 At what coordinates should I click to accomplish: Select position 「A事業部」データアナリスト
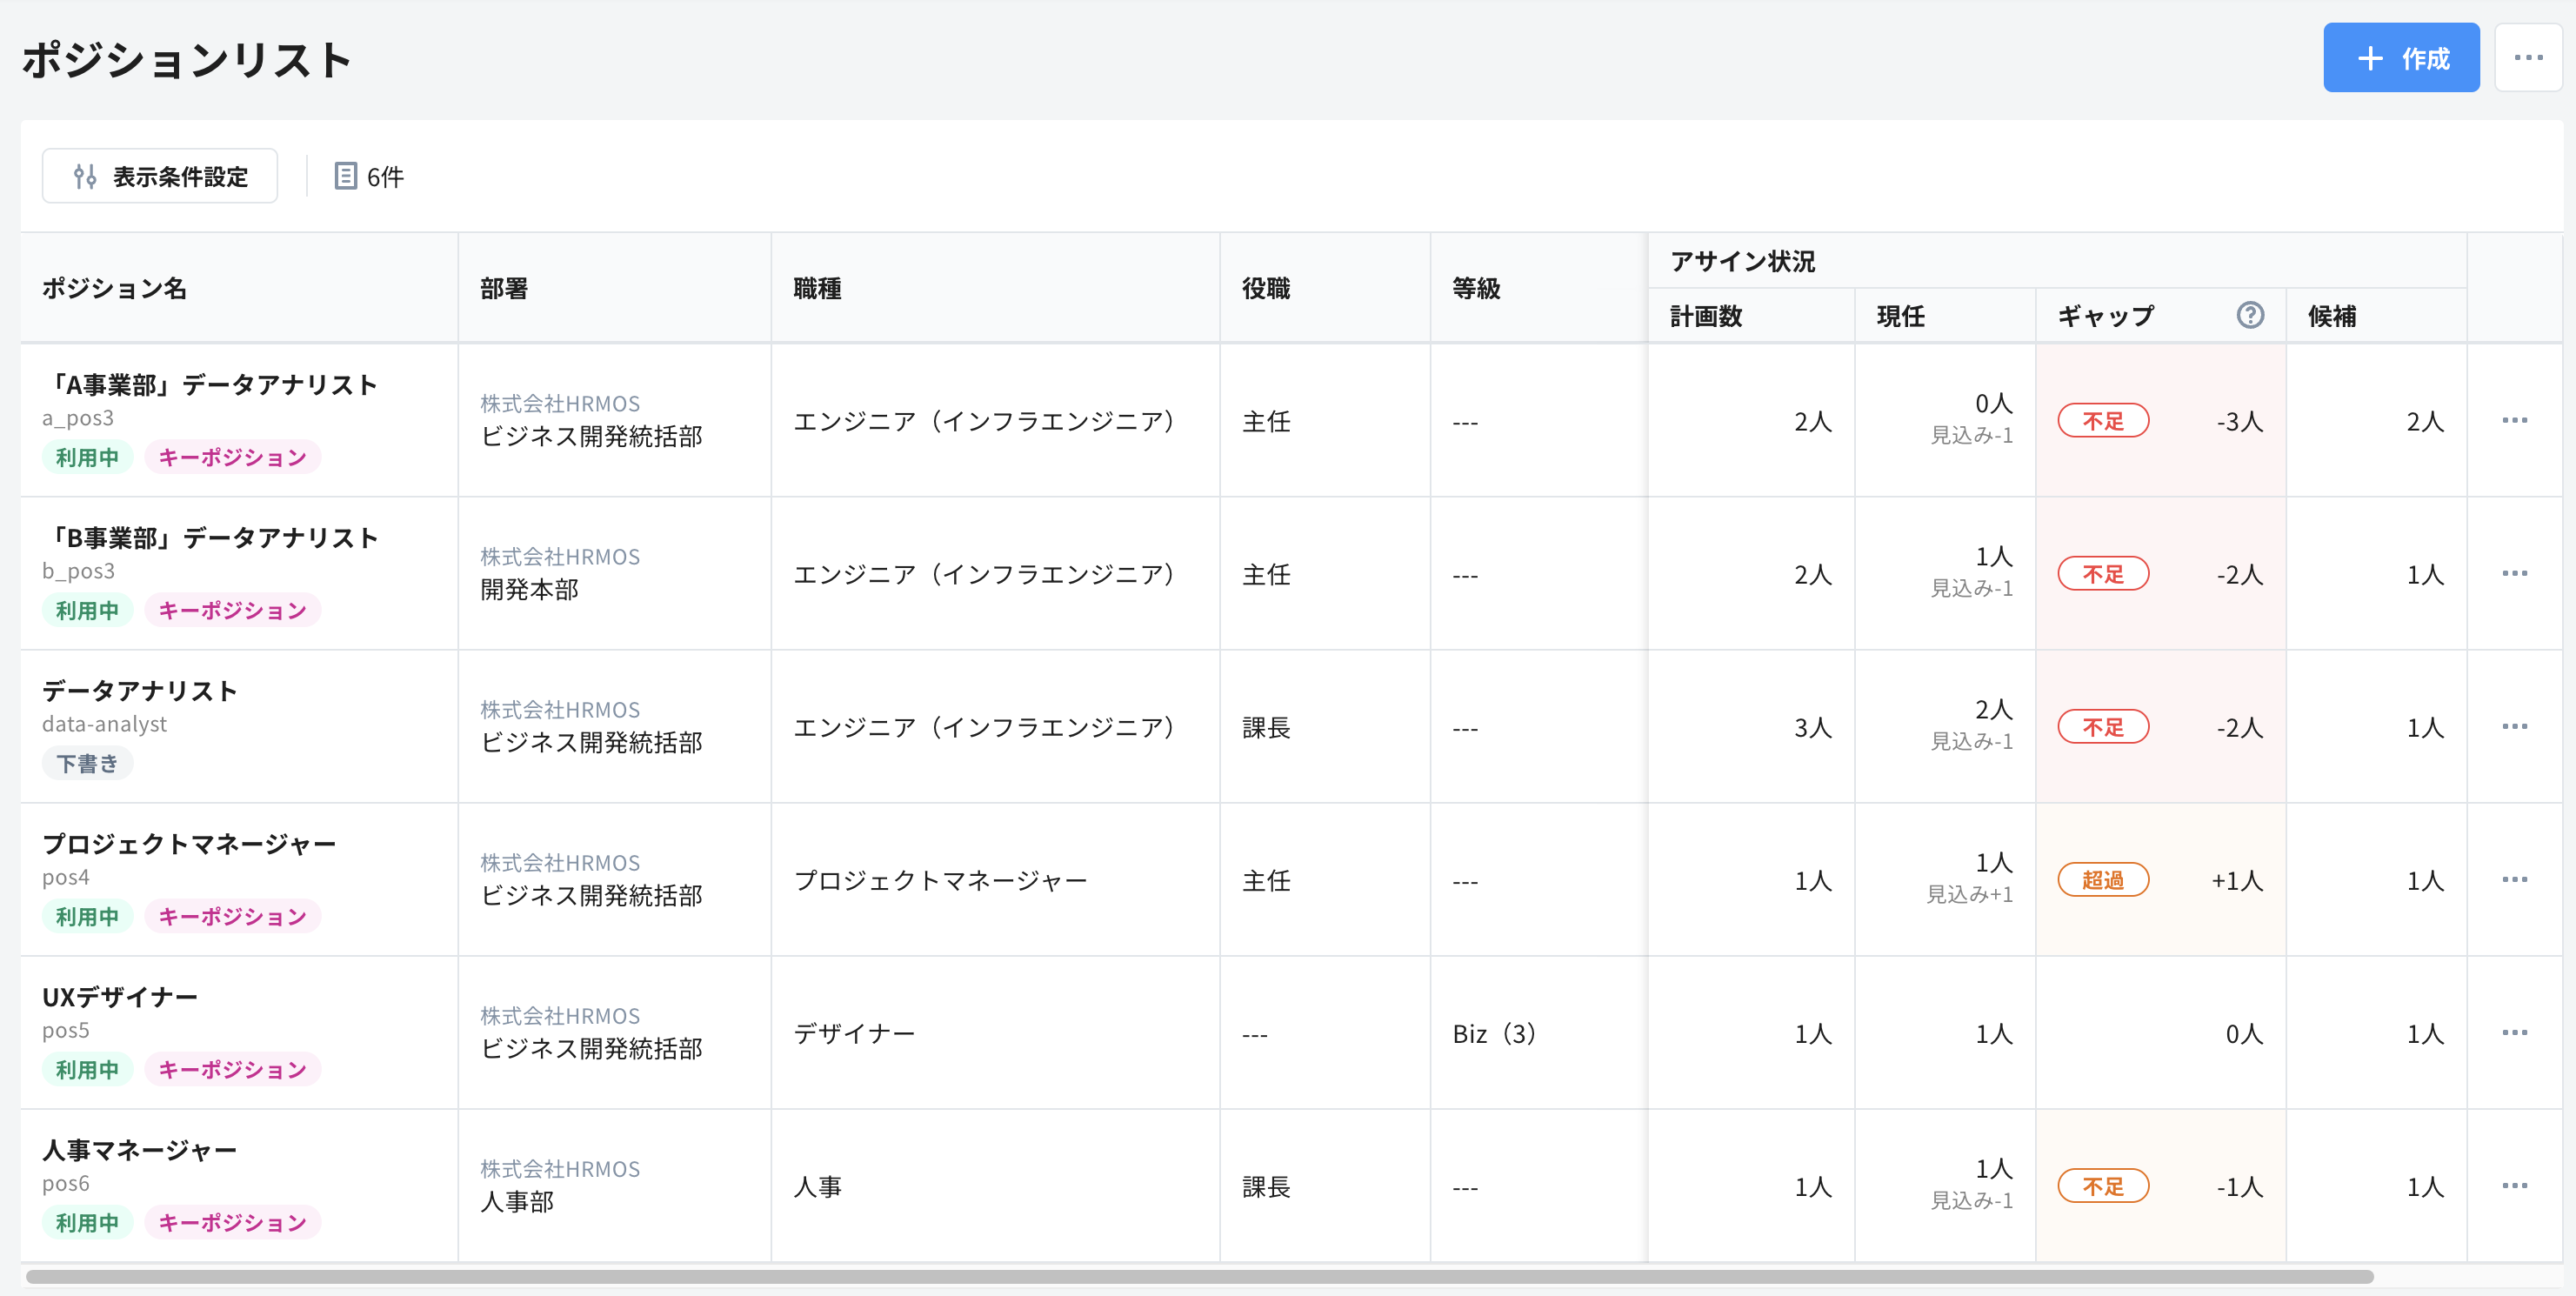pyautogui.click(x=211, y=382)
